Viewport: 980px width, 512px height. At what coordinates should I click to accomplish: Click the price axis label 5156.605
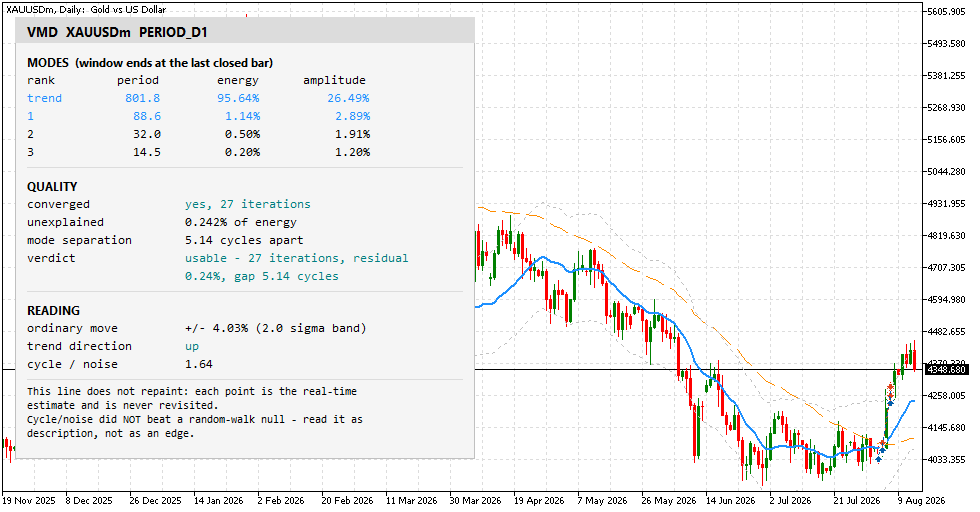tap(946, 139)
